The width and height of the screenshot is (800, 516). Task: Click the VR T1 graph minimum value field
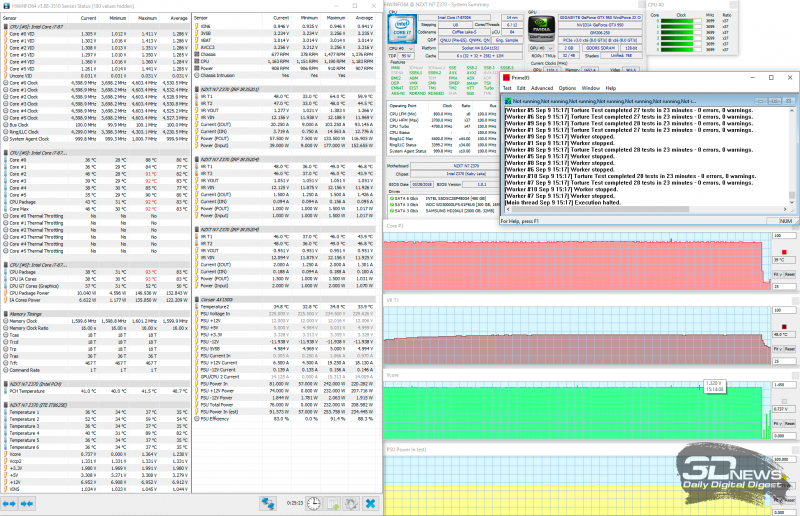tap(784, 361)
